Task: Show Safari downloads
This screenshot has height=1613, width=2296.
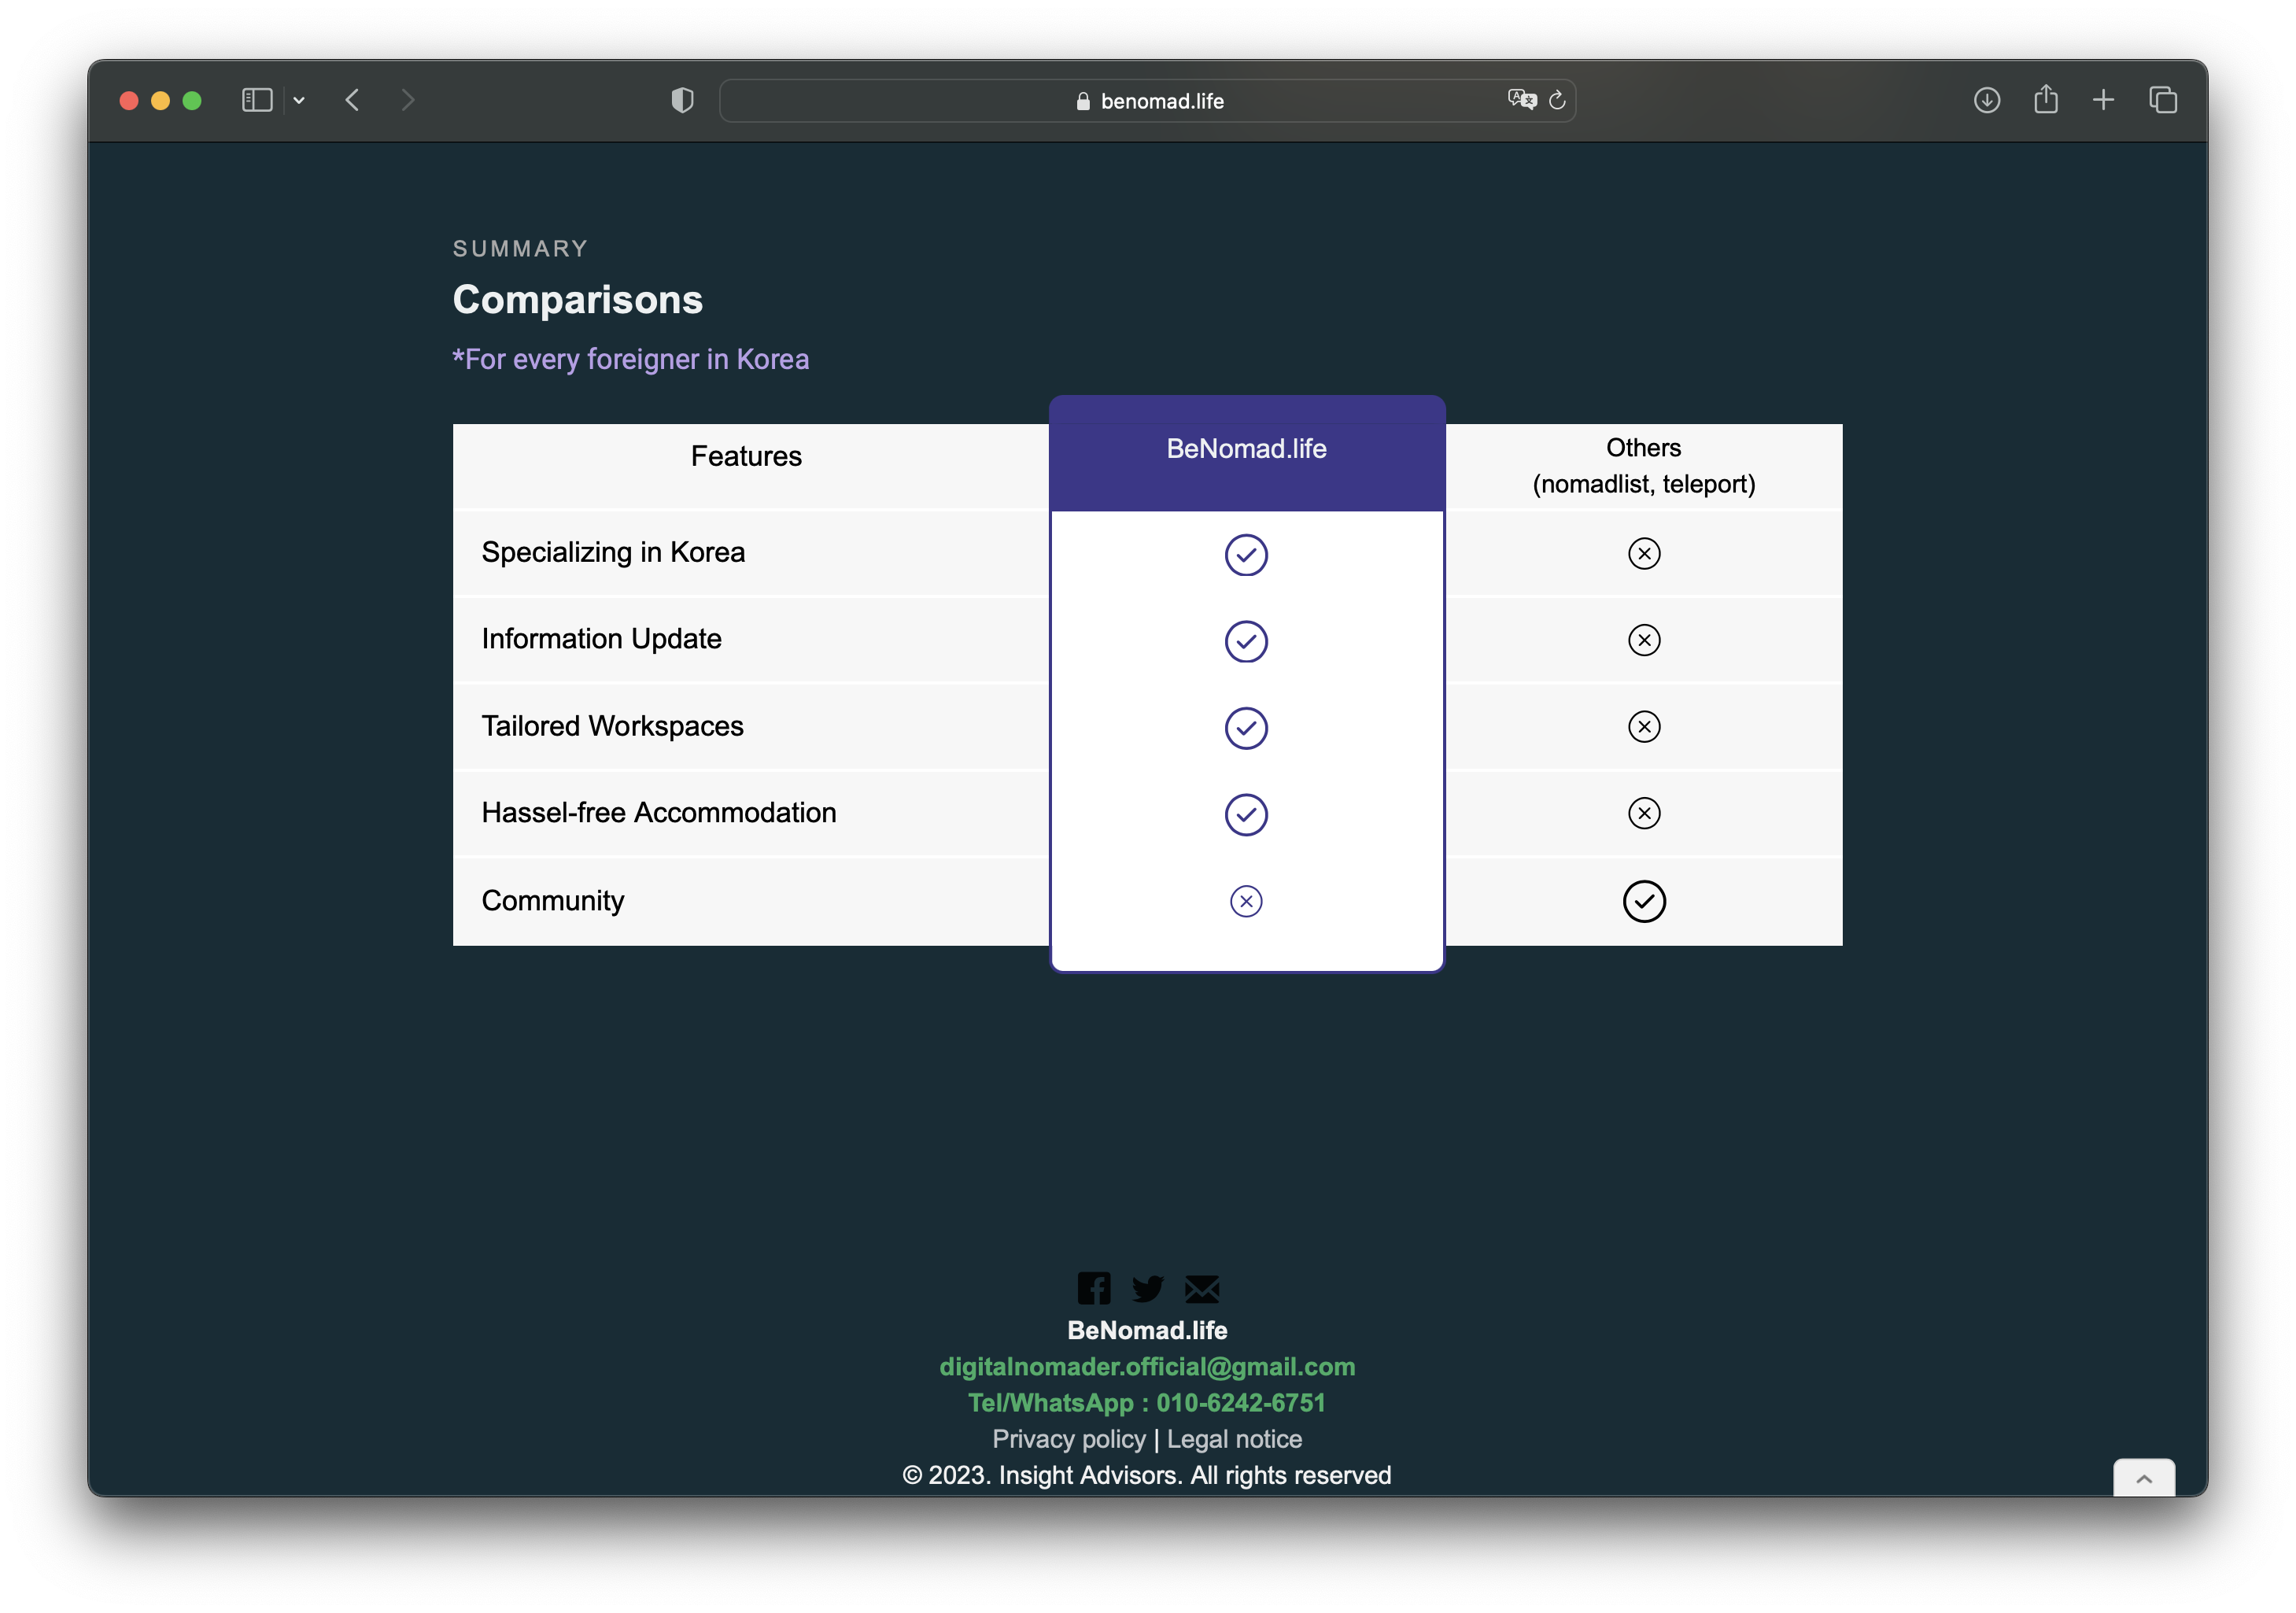Action: 1986,100
